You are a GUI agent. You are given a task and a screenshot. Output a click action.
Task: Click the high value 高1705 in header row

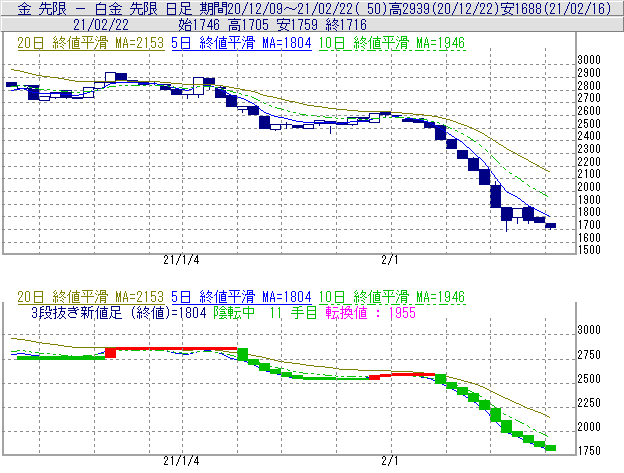[248, 25]
